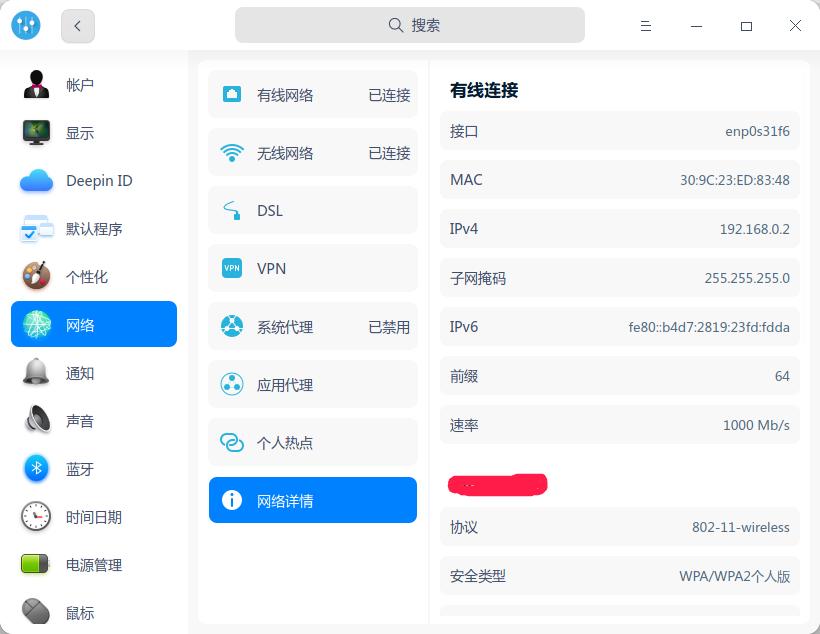Open 个人热点 personal hotspot settings
820x634 pixels.
pyautogui.click(x=230, y=442)
